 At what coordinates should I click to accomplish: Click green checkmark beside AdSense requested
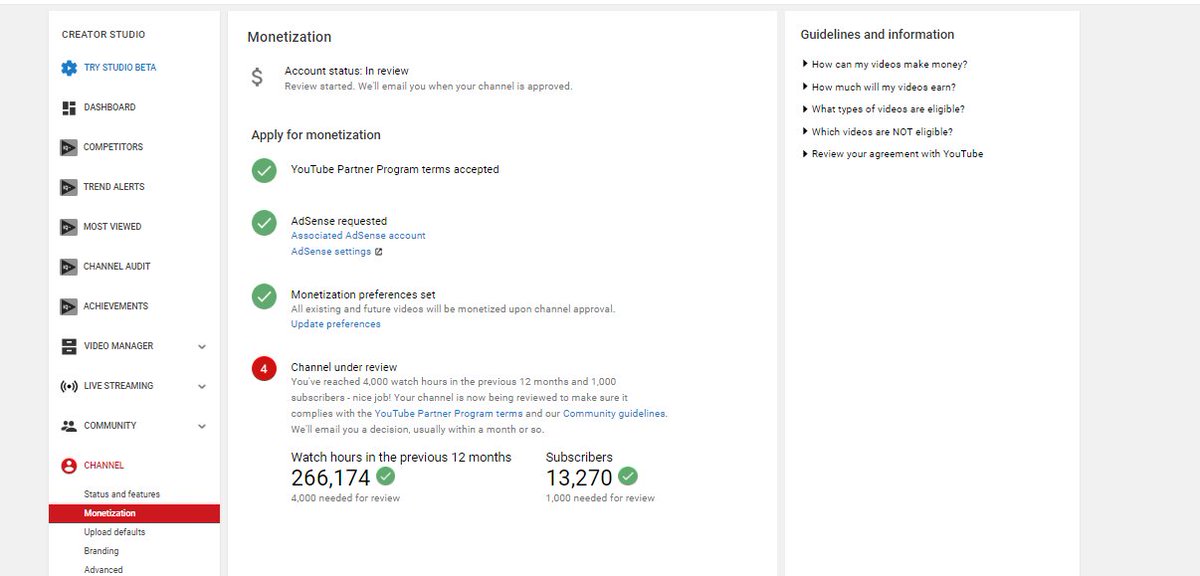pyautogui.click(x=264, y=223)
